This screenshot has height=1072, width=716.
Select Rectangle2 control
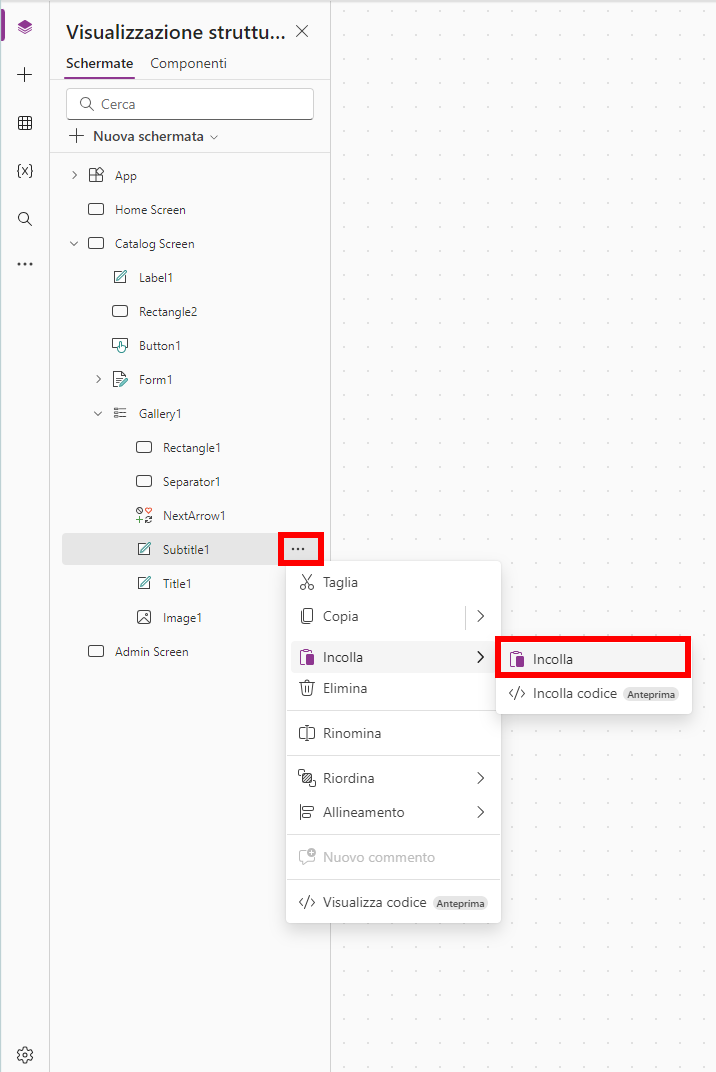coord(168,312)
